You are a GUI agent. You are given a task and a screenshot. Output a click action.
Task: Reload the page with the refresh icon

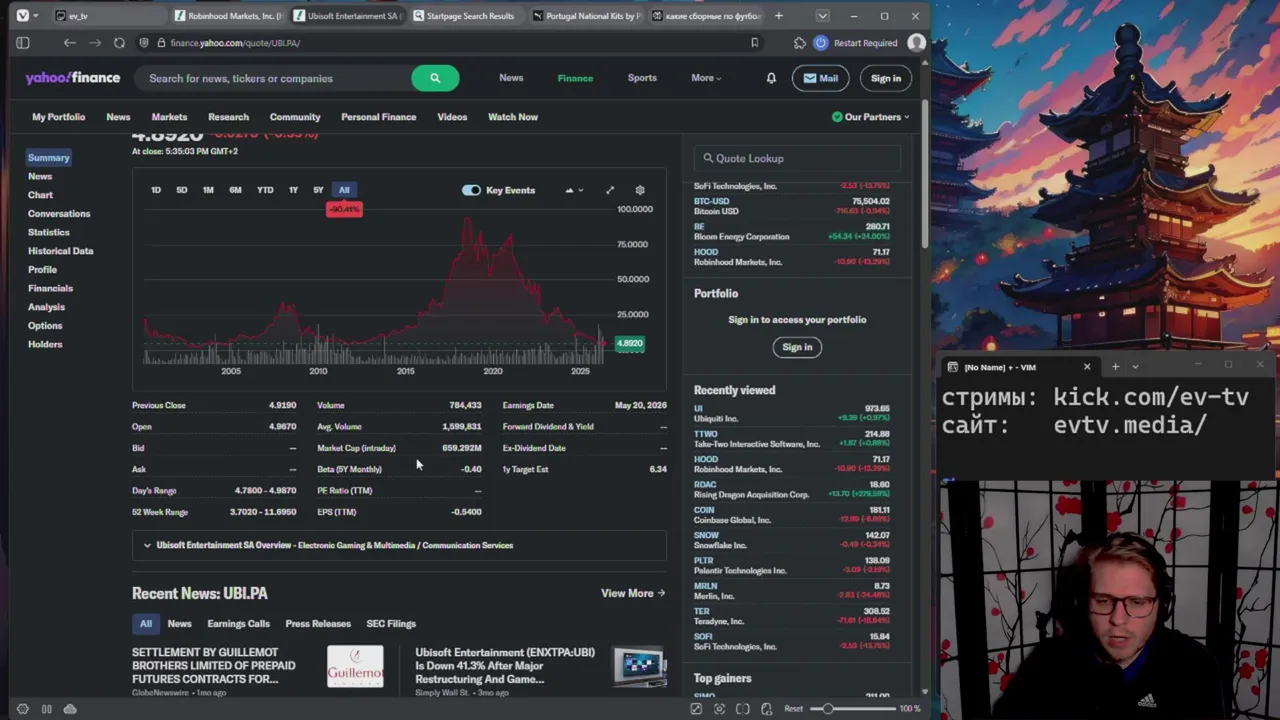point(119,43)
